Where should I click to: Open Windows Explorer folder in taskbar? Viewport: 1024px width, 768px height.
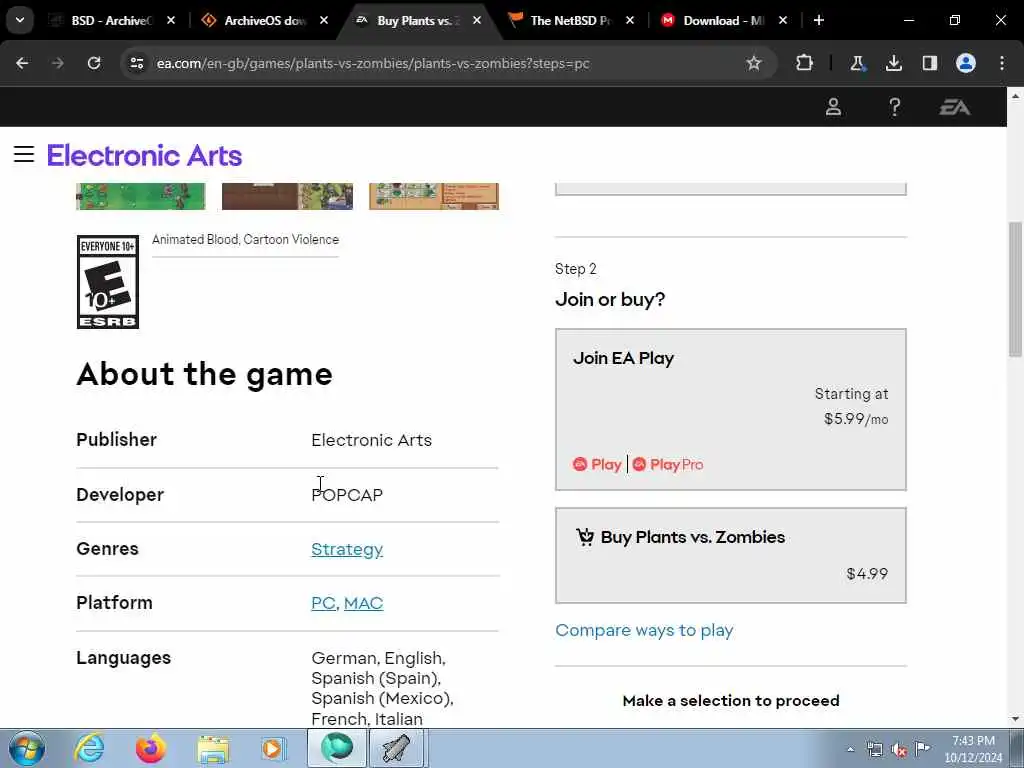213,748
